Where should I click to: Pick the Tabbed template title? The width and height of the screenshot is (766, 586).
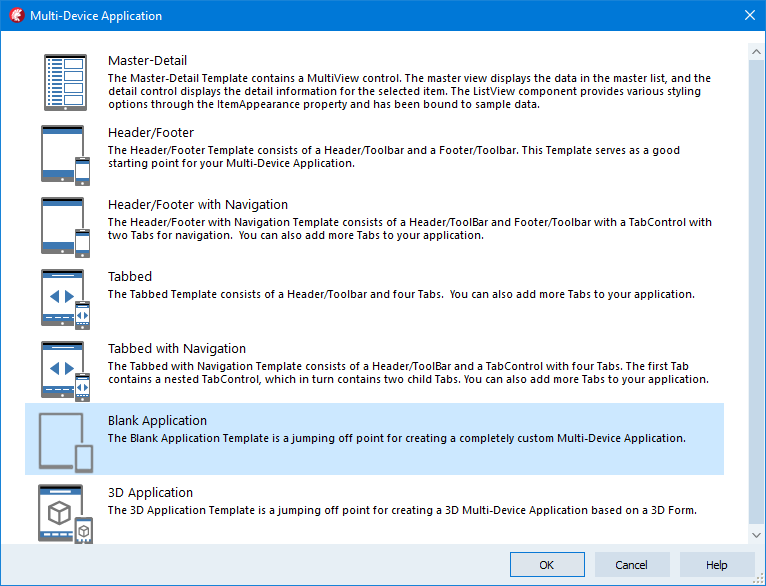coord(130,276)
